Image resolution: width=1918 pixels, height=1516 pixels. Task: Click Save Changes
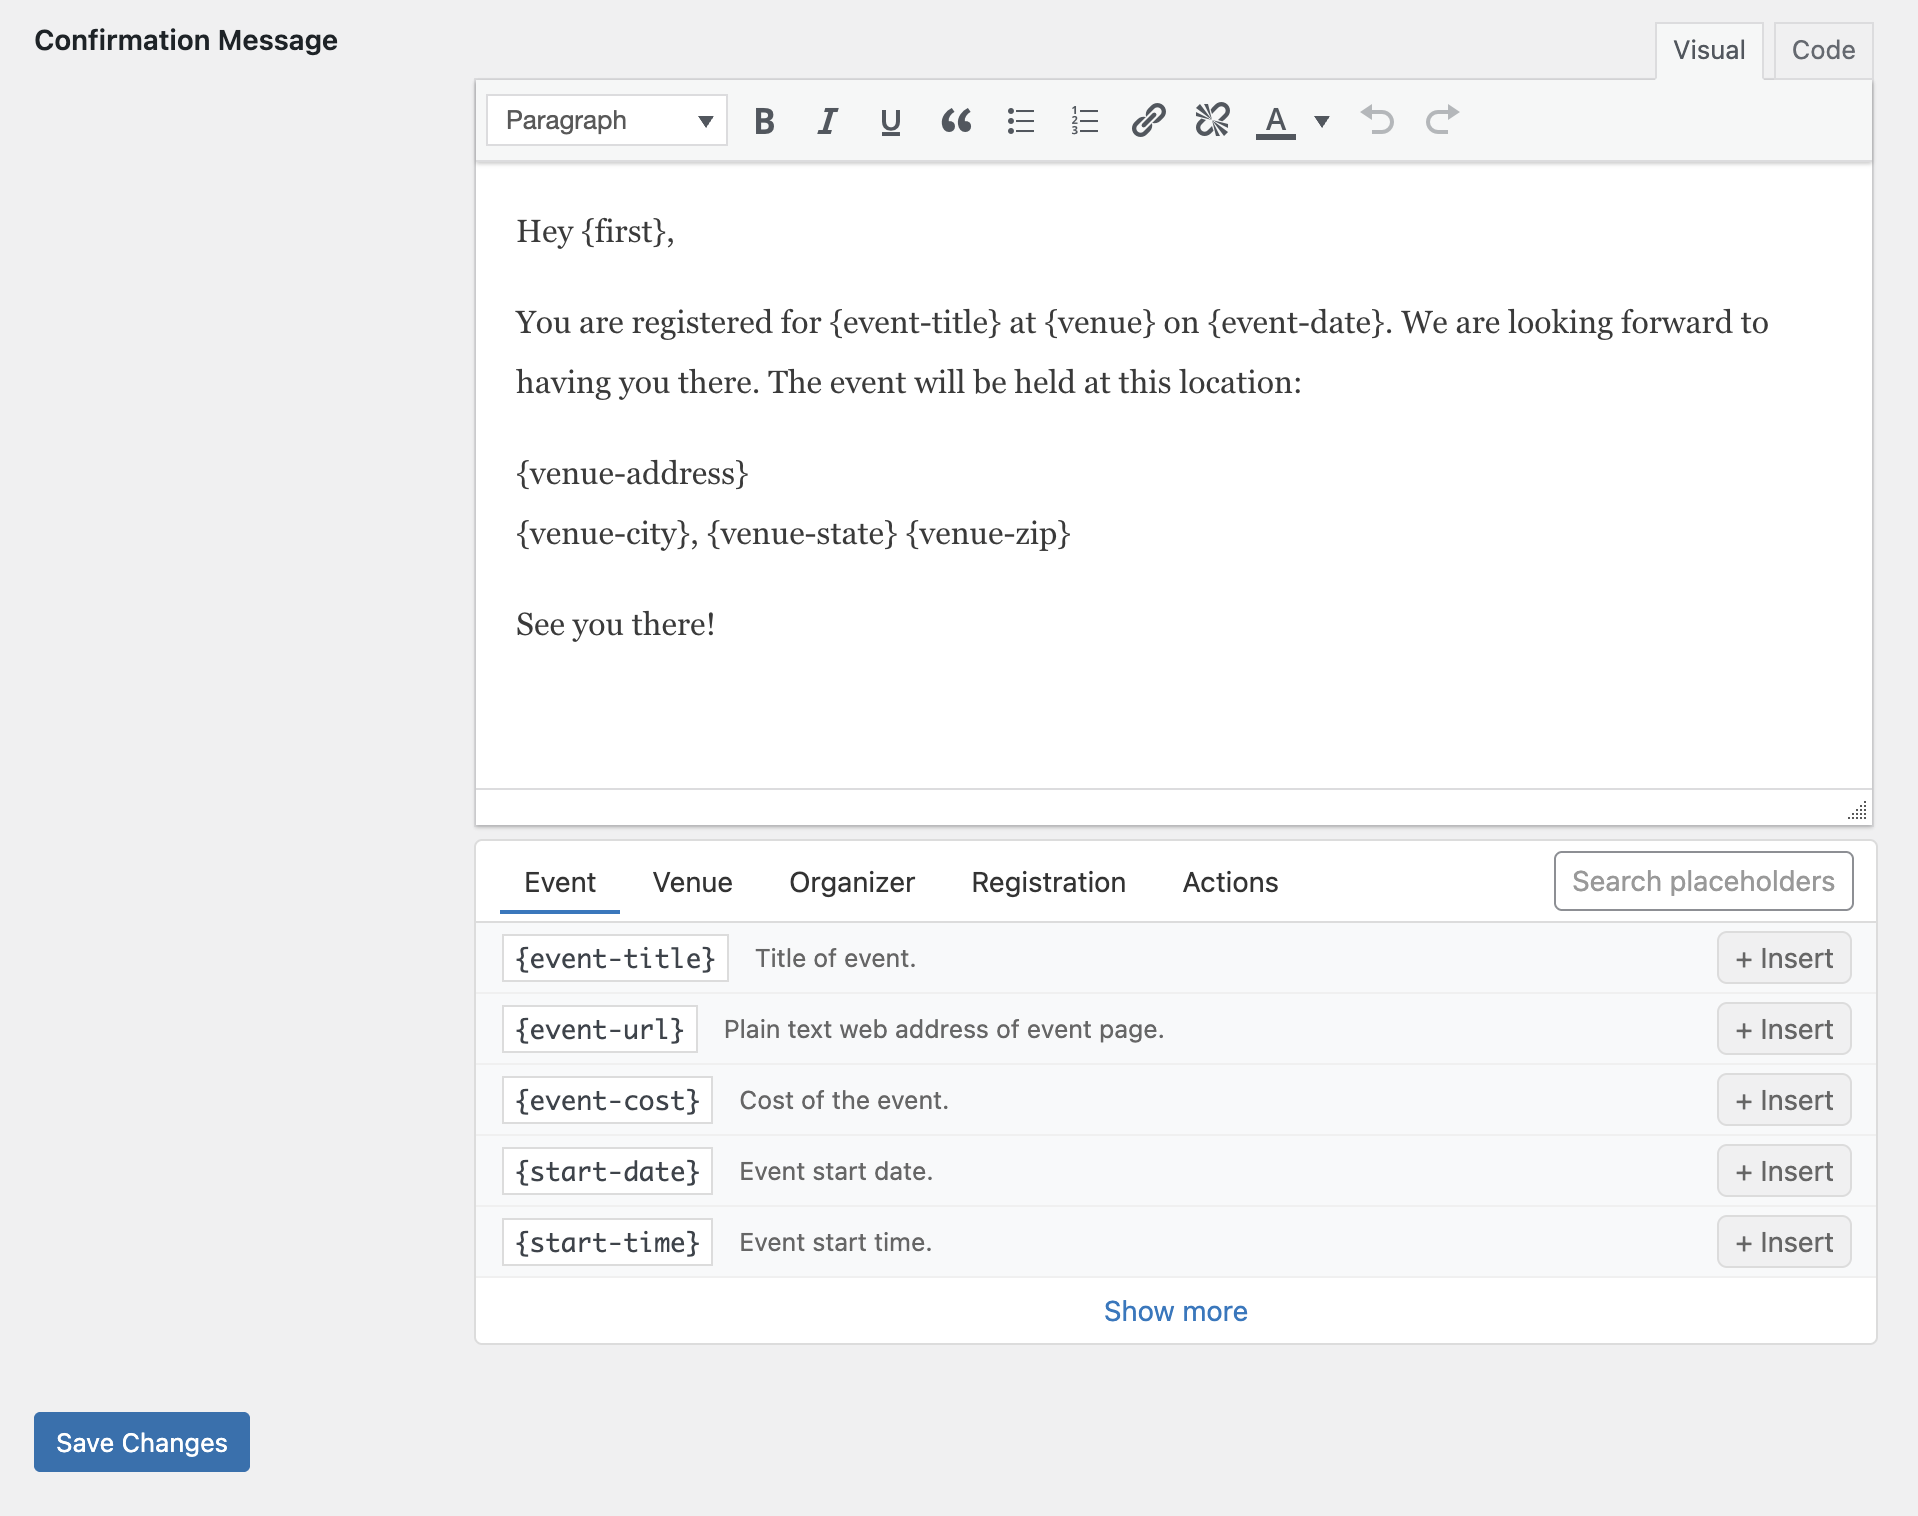(x=142, y=1442)
